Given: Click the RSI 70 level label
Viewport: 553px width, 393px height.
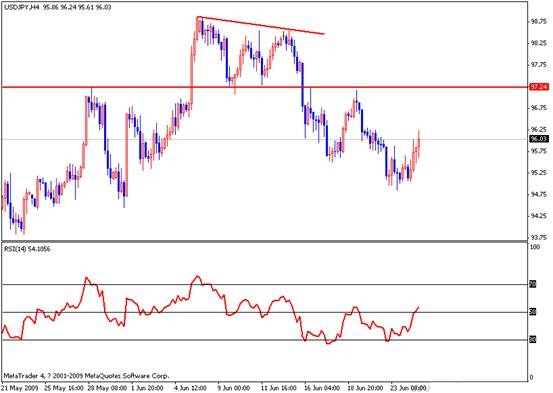Looking at the screenshot, I should click(533, 284).
